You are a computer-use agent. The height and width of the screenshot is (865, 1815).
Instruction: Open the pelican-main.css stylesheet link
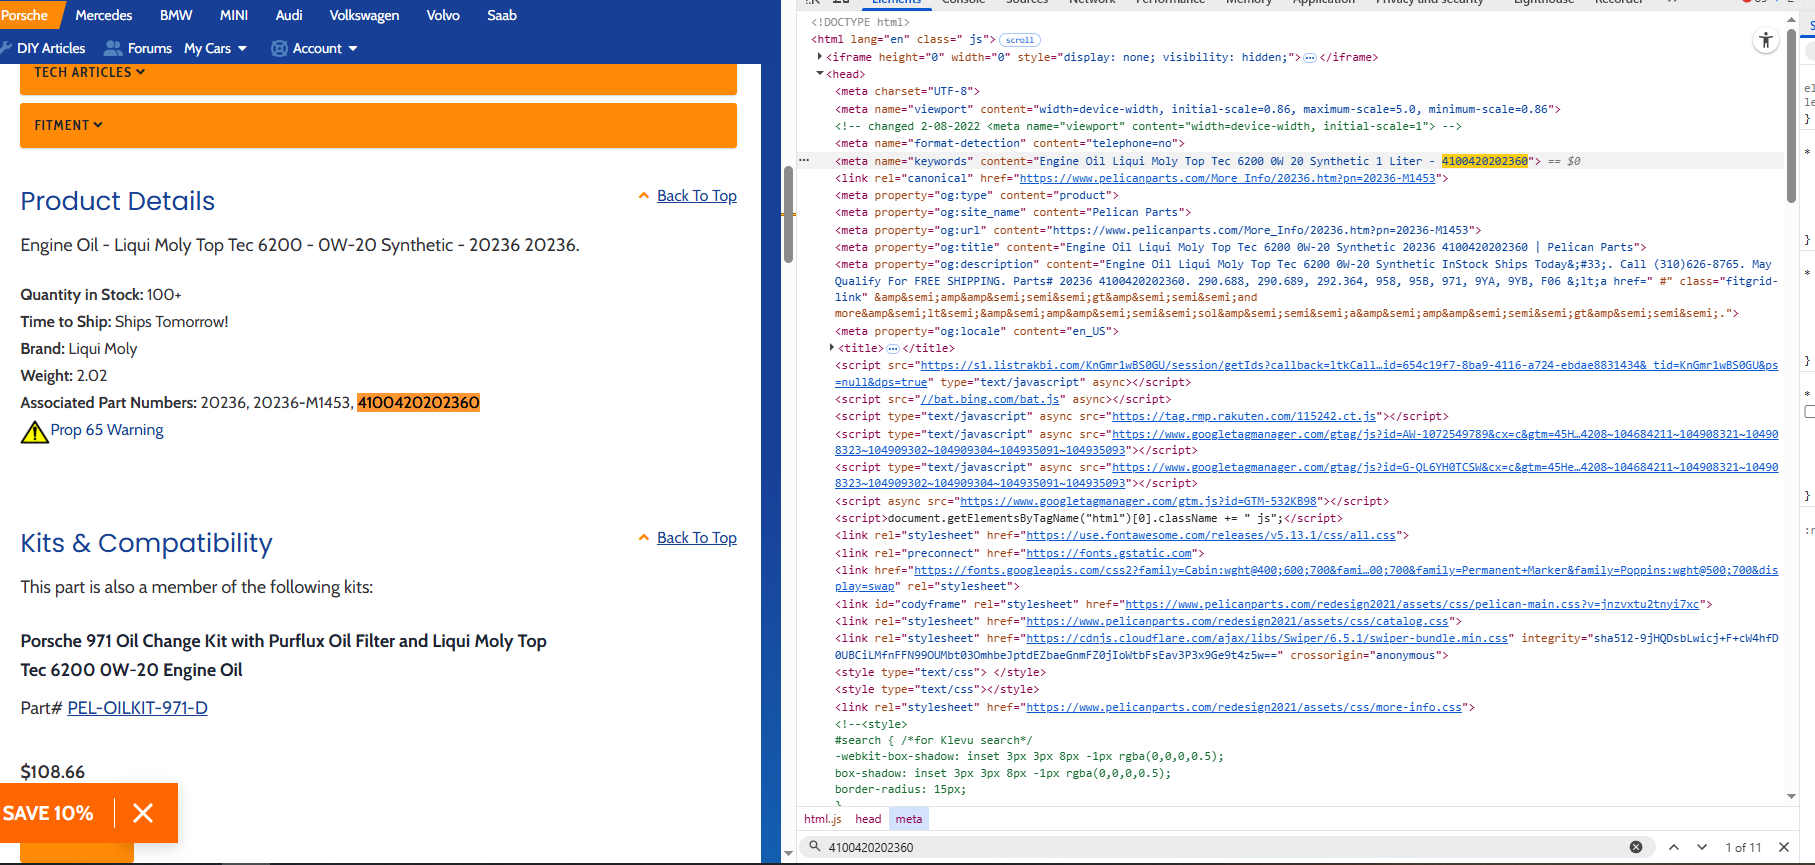(x=1412, y=604)
